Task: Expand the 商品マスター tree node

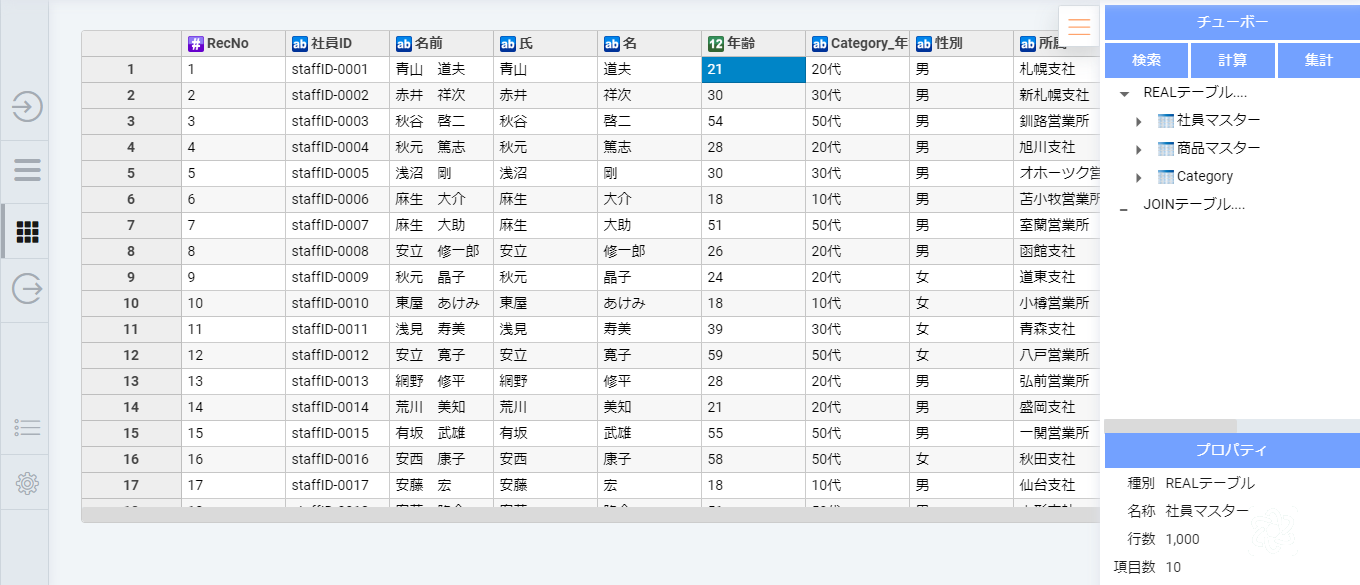Action: tap(1138, 150)
